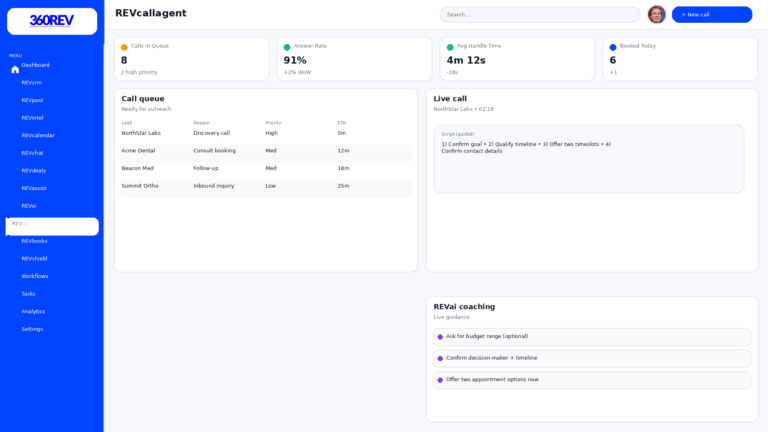Click the guided script box in Live call

point(588,159)
